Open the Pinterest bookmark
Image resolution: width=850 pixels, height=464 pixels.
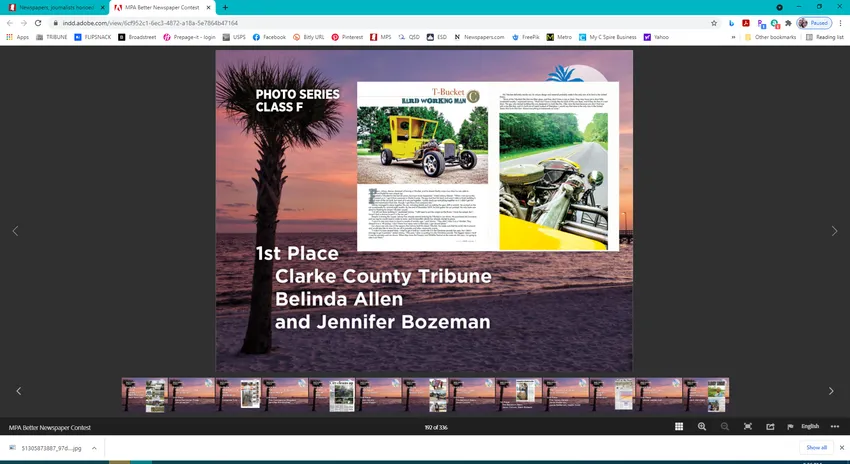click(347, 37)
